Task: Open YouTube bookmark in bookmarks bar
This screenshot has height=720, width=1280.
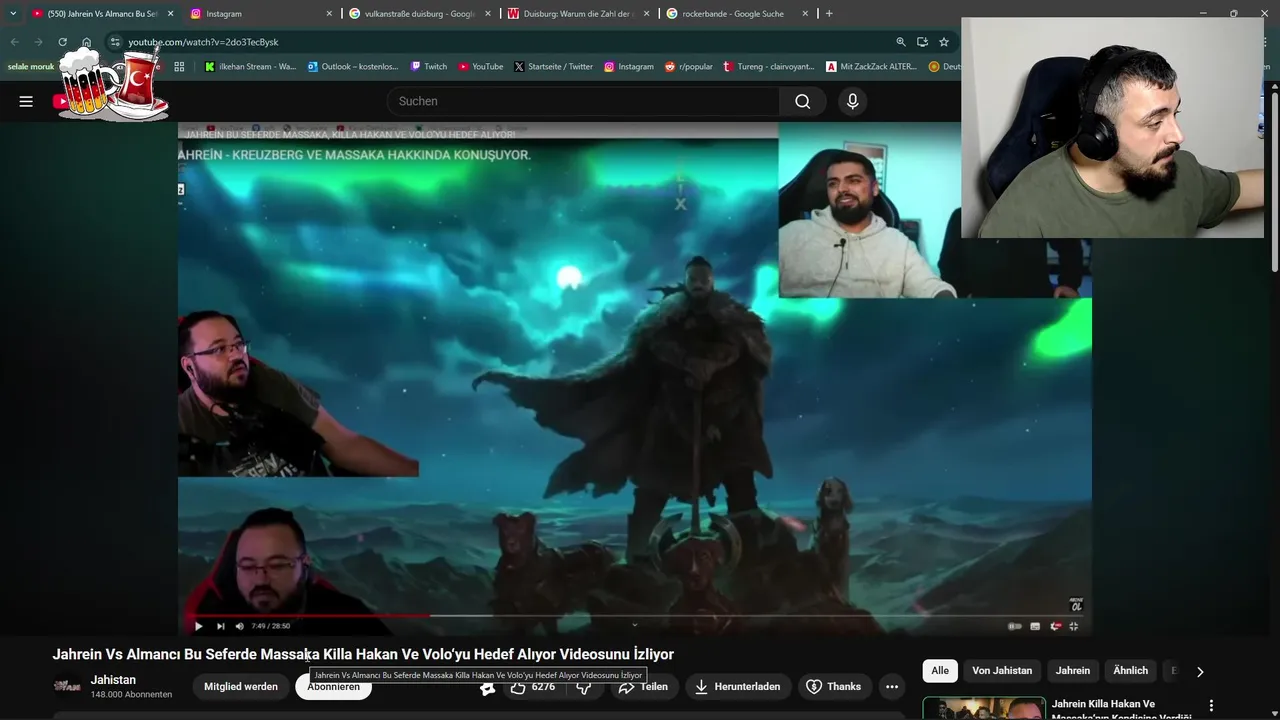Action: coord(481,67)
